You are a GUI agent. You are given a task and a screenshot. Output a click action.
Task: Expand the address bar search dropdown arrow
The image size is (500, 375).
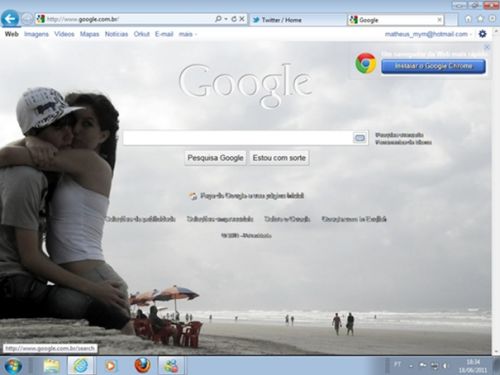pyautogui.click(x=226, y=19)
